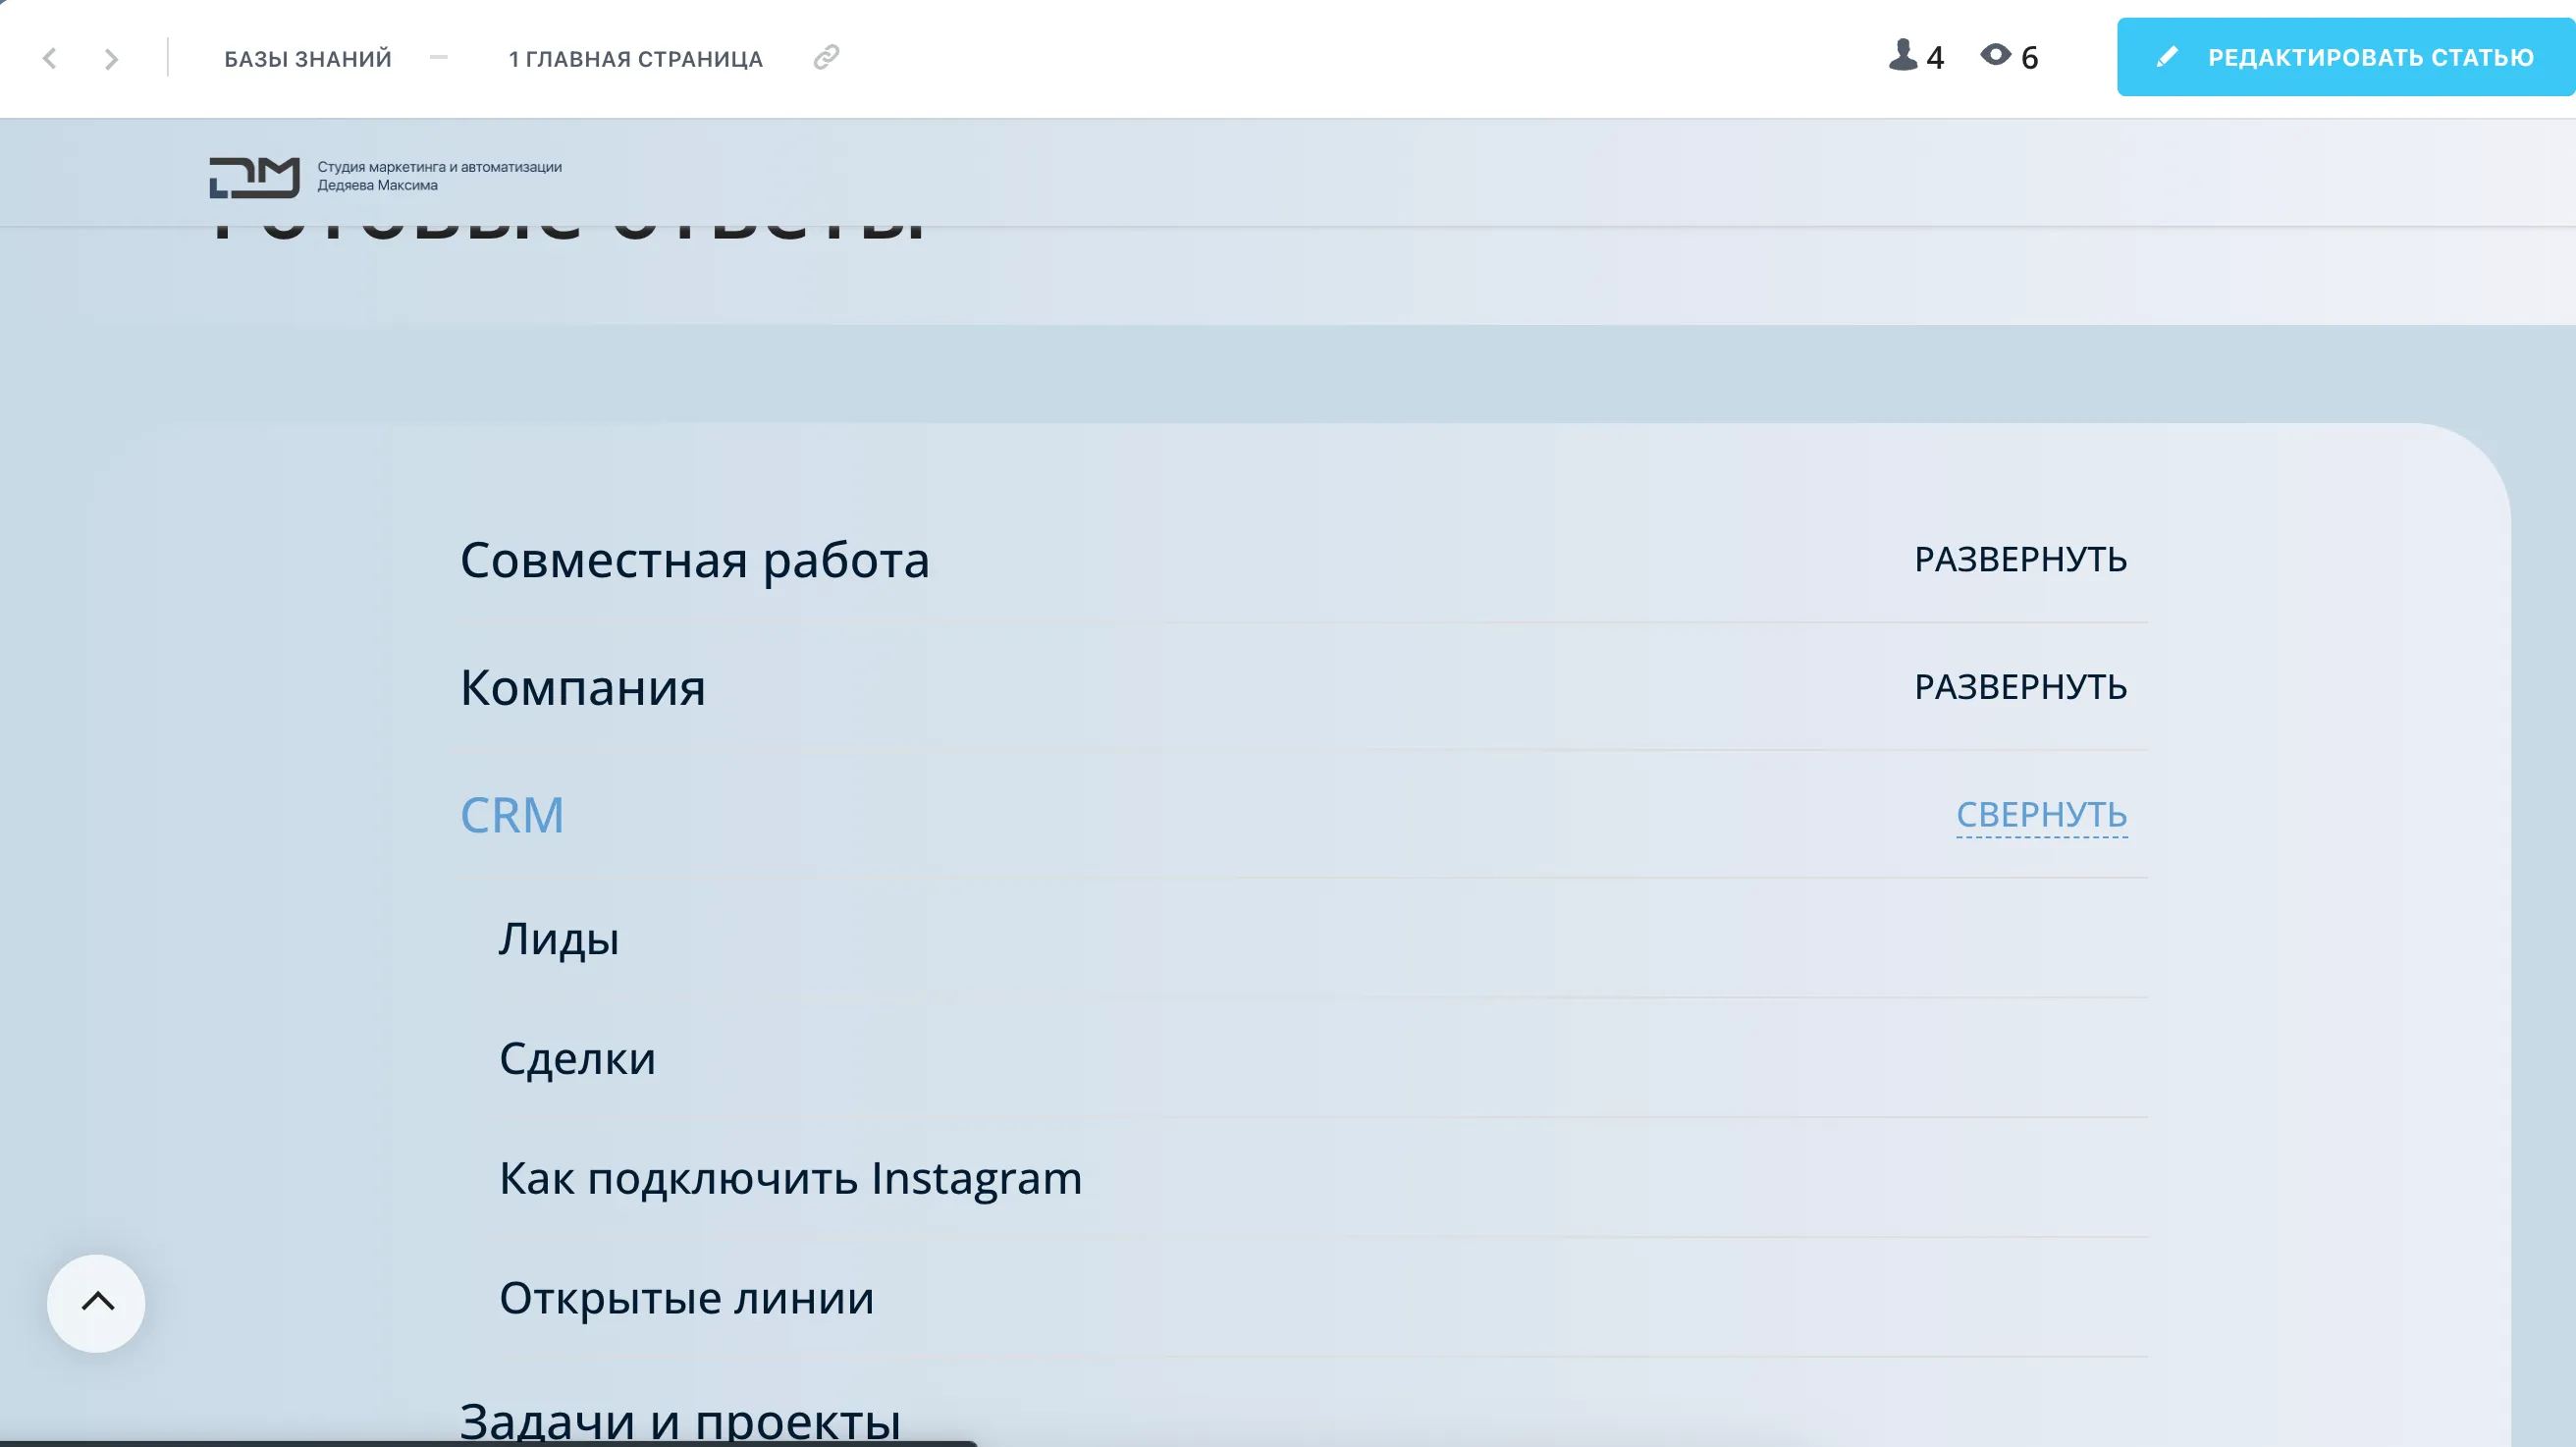Screen dimensions: 2576x1447
Task: Click the CRM section heading
Action: tap(512, 815)
